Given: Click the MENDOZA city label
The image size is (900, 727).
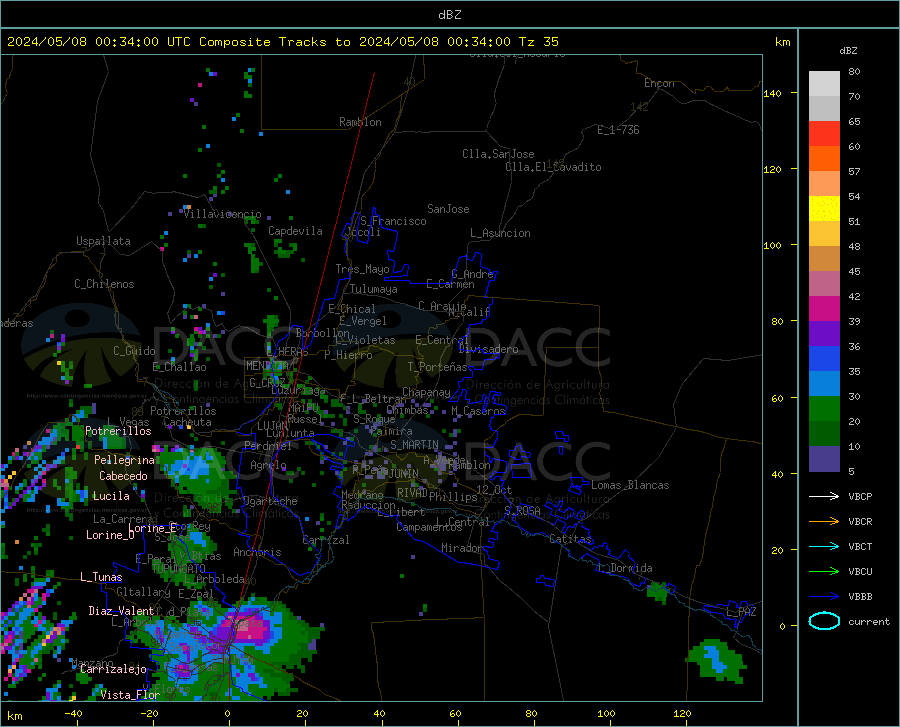Looking at the screenshot, I should pyautogui.click(x=267, y=366).
